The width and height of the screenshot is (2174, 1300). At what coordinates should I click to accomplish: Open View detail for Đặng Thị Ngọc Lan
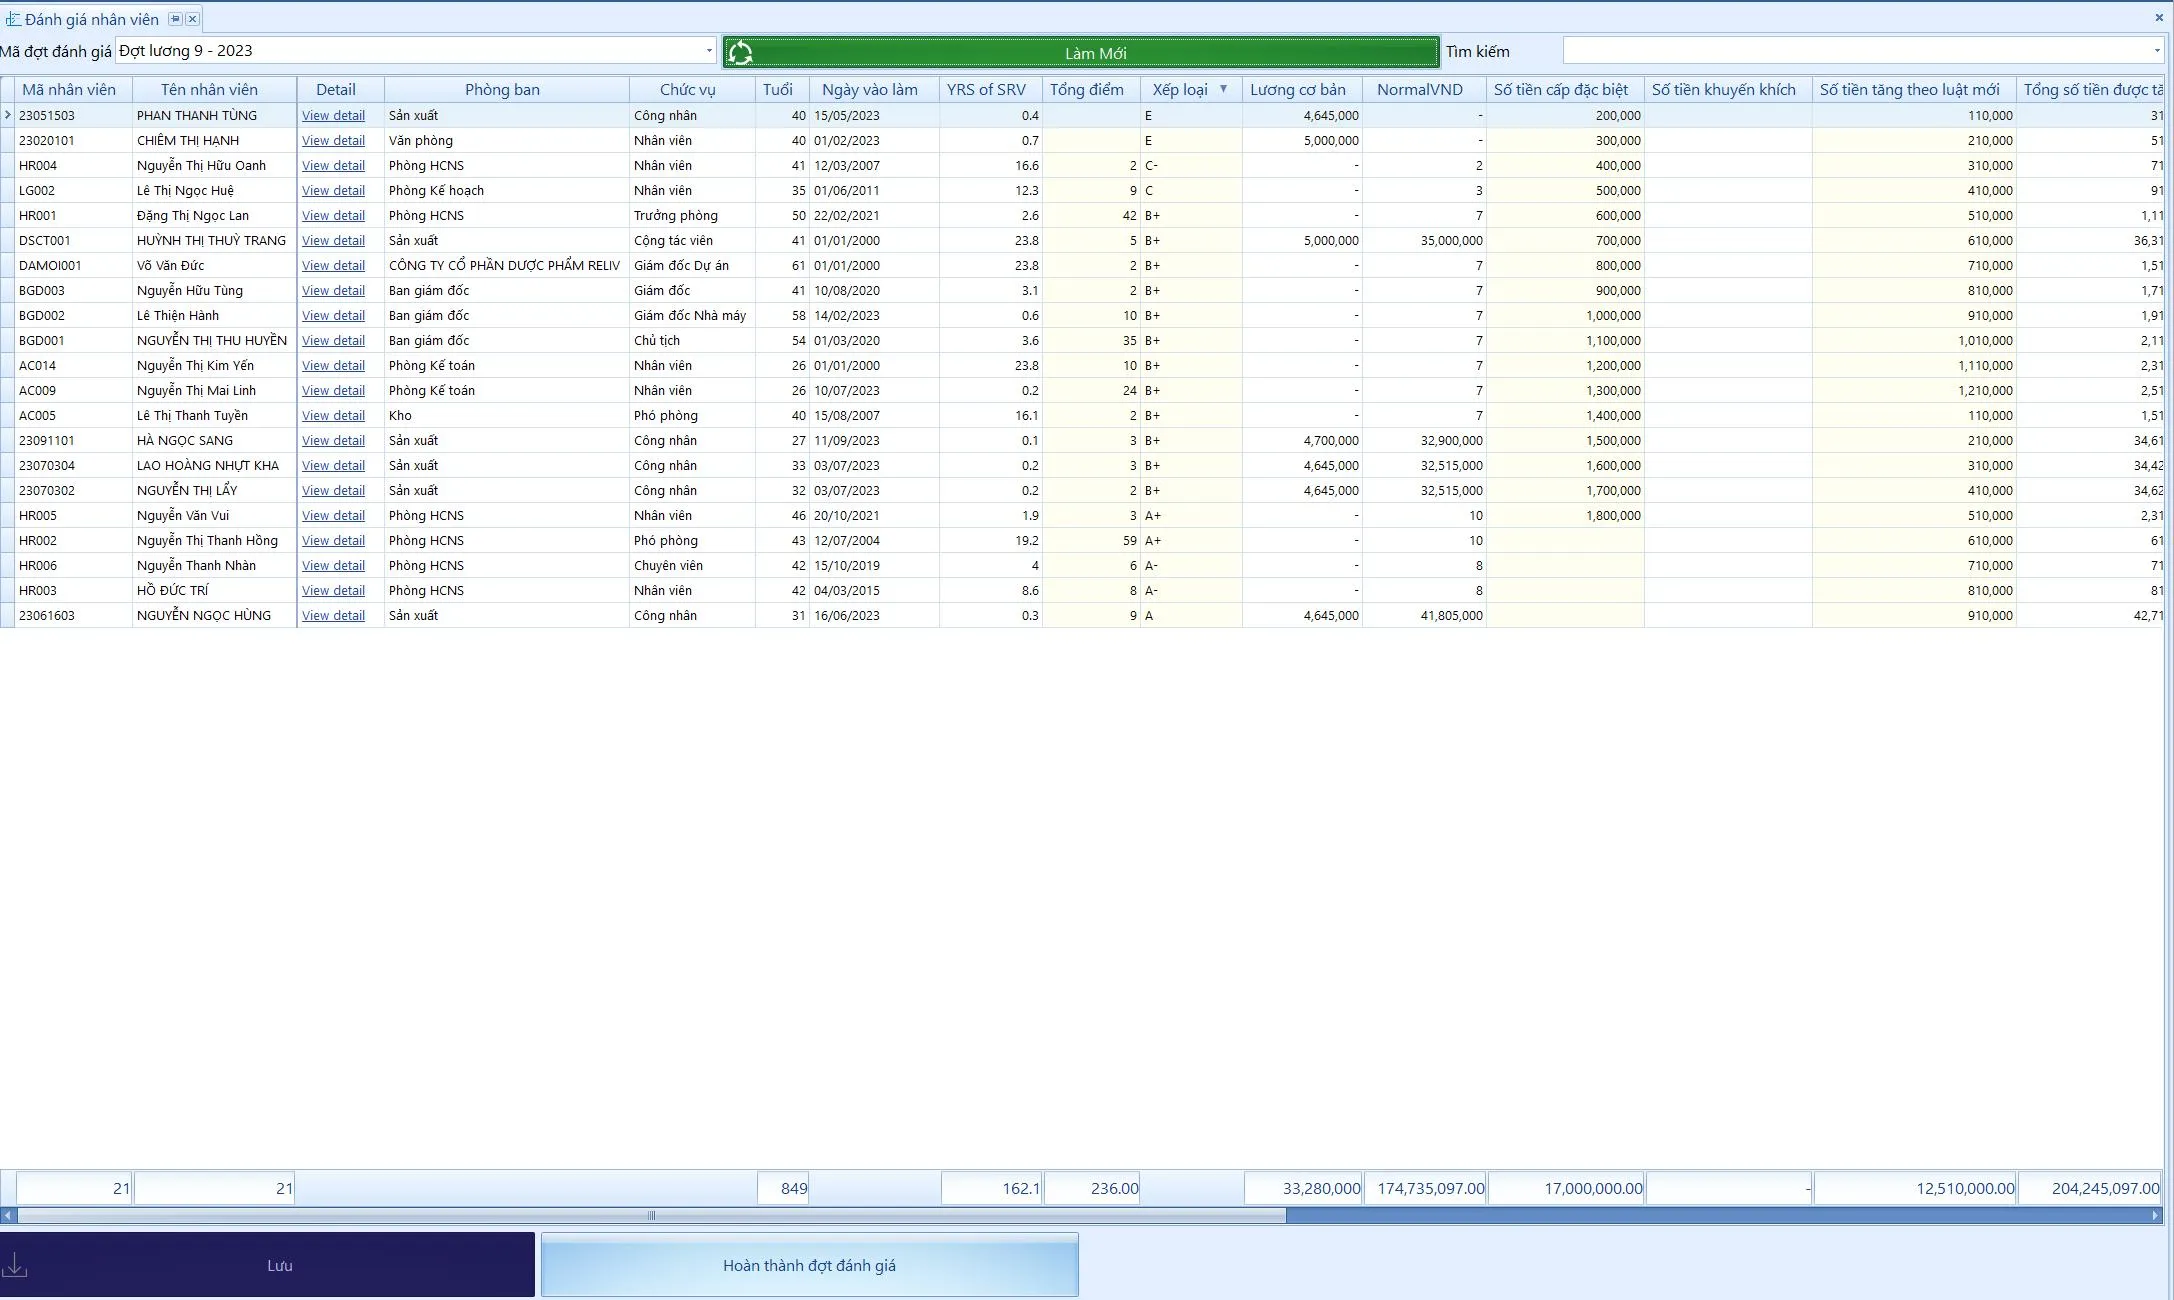[x=333, y=216]
